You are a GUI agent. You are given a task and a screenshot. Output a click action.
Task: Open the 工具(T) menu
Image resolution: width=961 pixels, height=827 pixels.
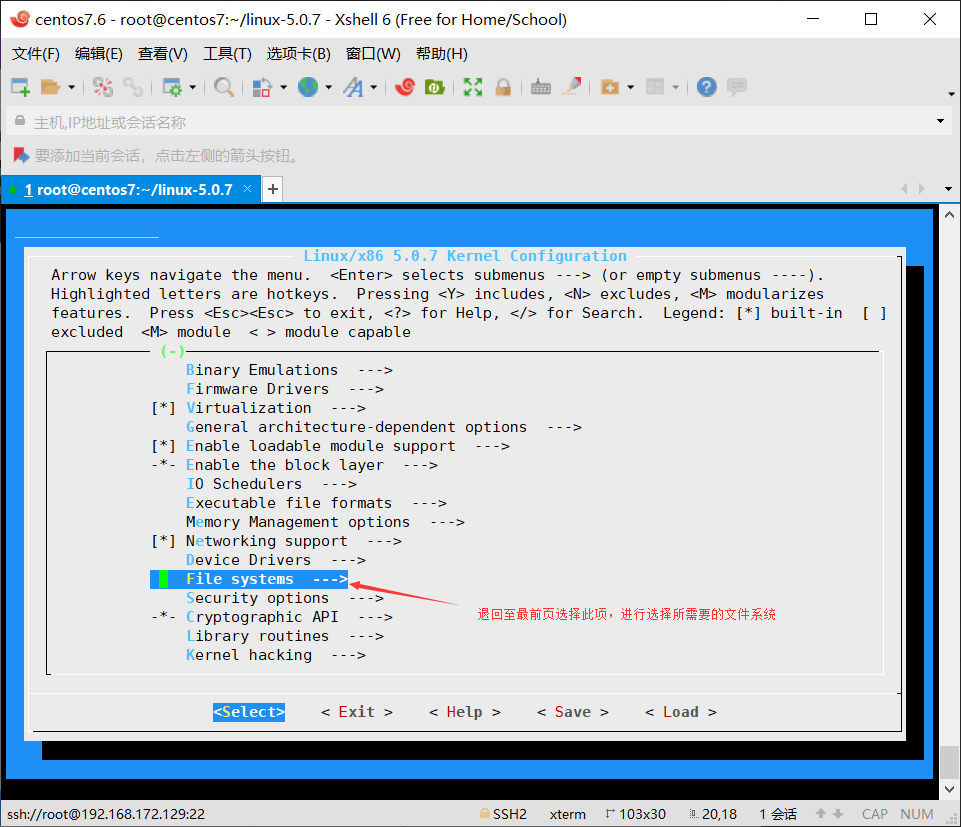(227, 54)
